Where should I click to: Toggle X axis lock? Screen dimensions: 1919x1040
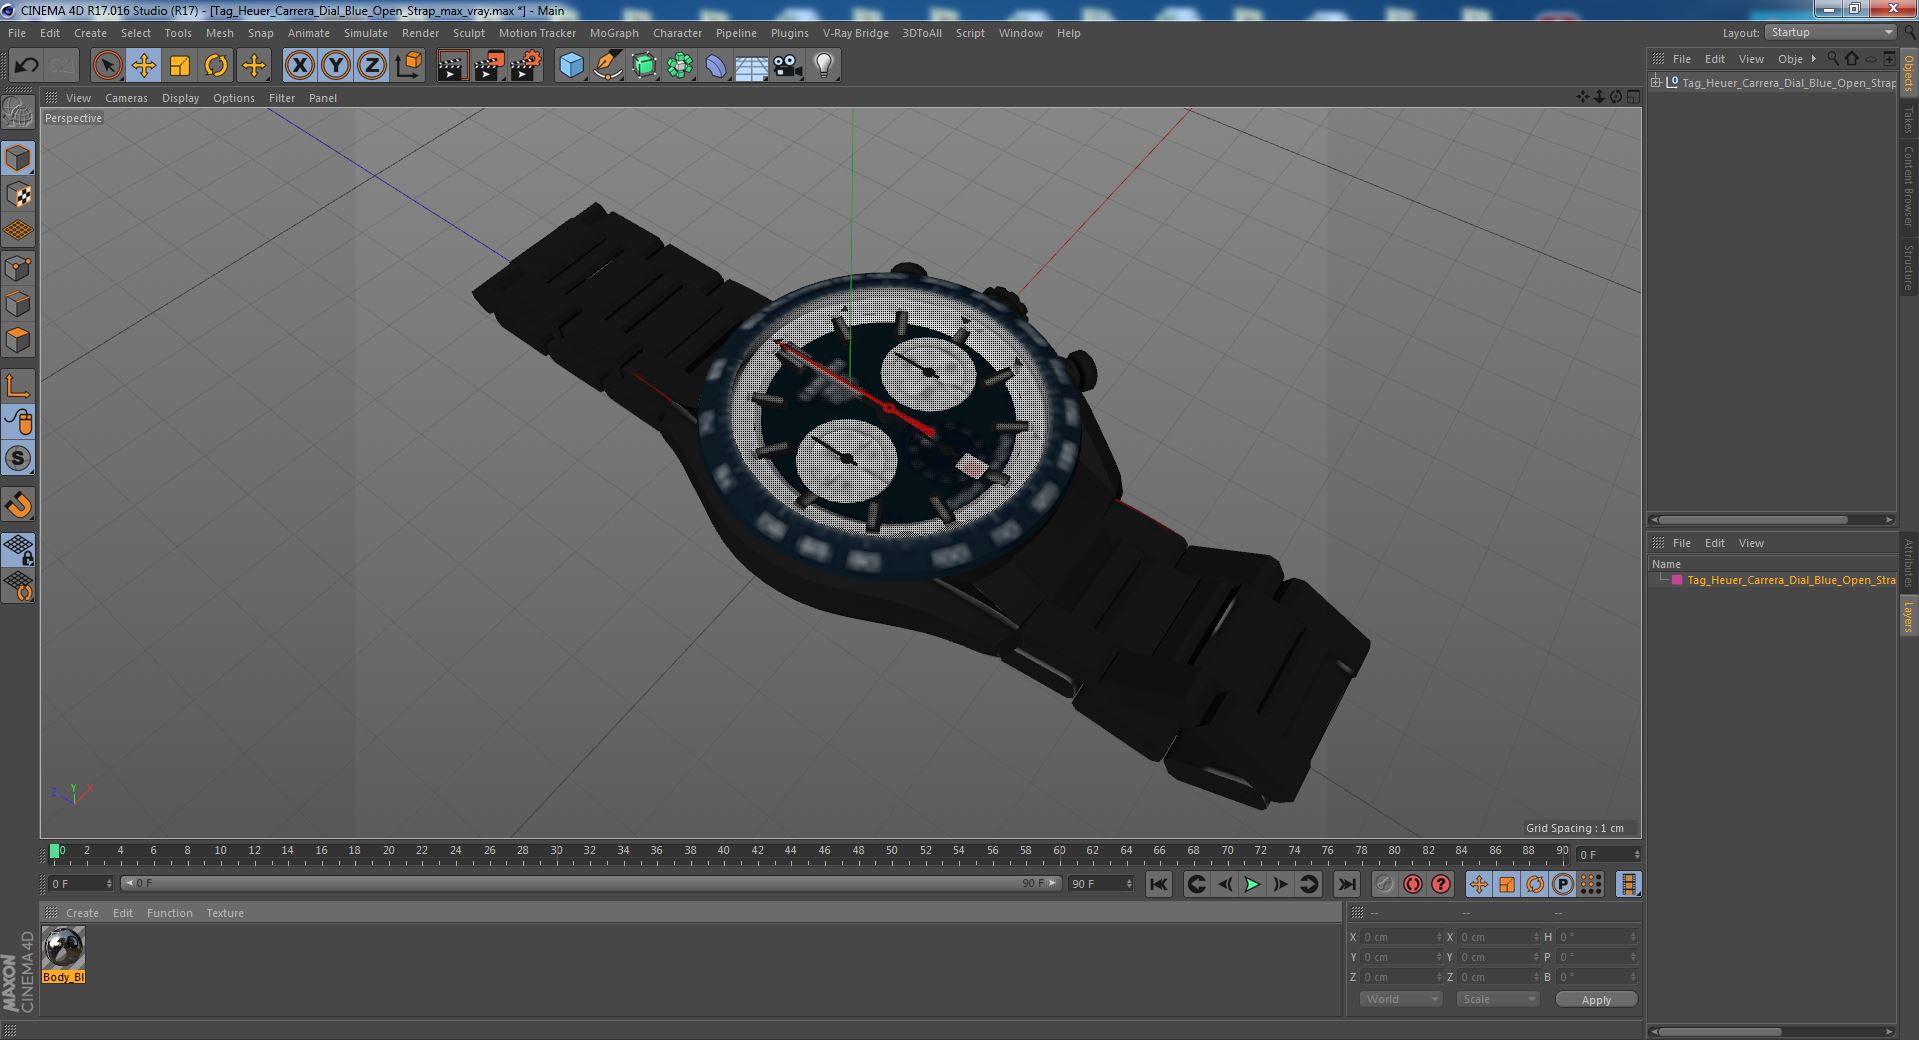click(x=299, y=66)
